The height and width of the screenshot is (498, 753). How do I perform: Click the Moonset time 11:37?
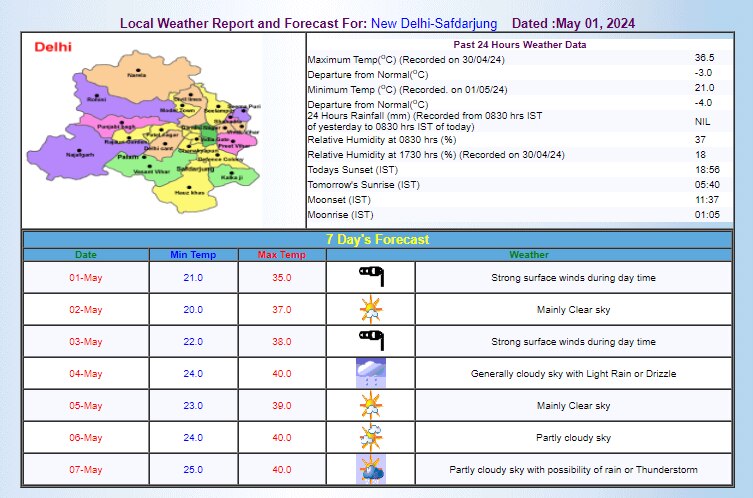(x=707, y=199)
